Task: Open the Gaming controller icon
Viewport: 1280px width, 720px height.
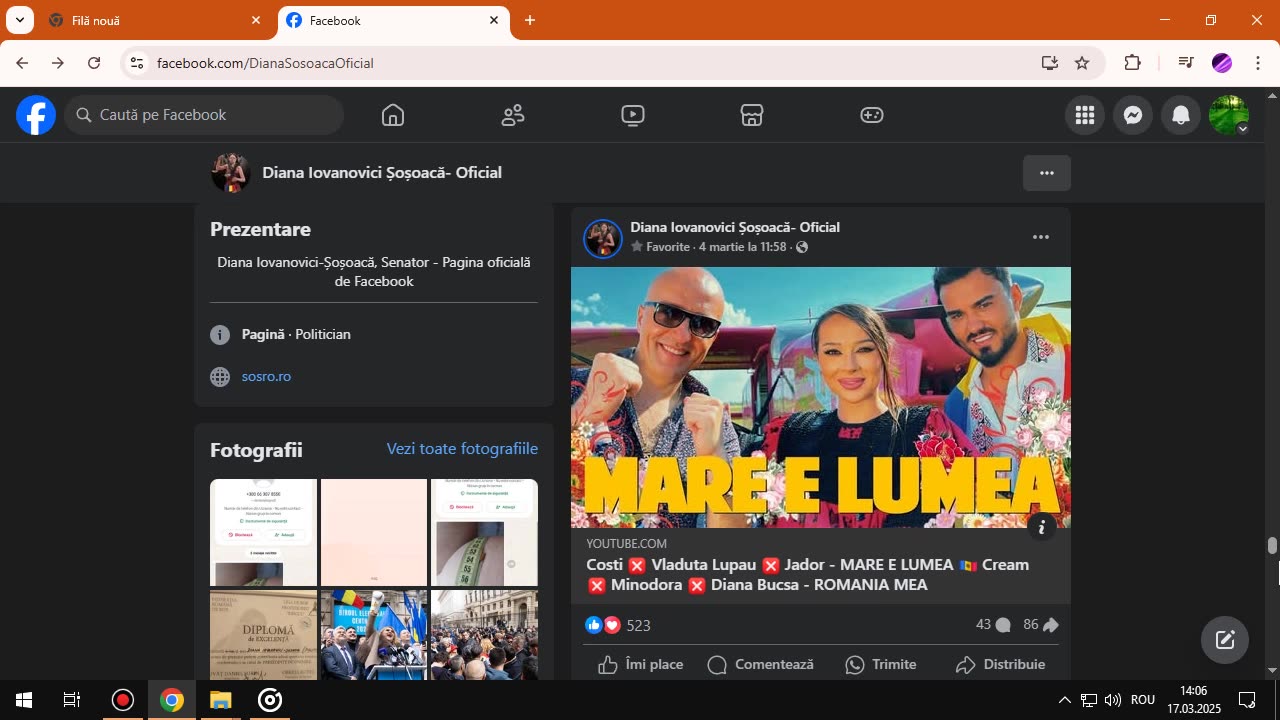Action: point(872,115)
